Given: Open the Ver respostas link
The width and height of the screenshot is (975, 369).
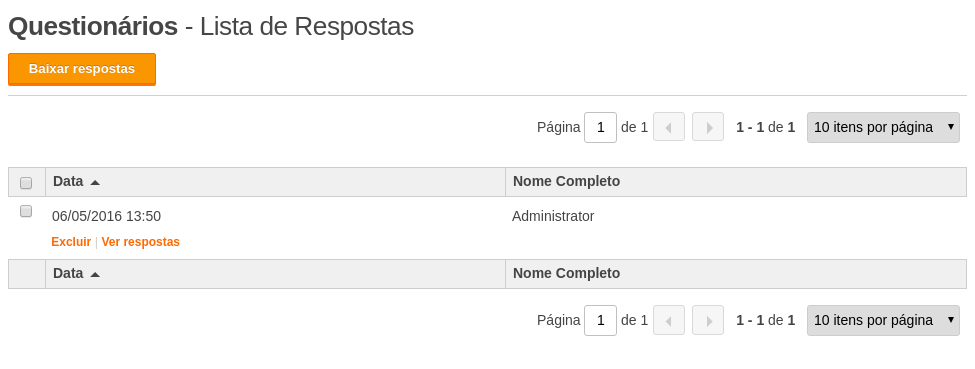Looking at the screenshot, I should click(x=141, y=241).
